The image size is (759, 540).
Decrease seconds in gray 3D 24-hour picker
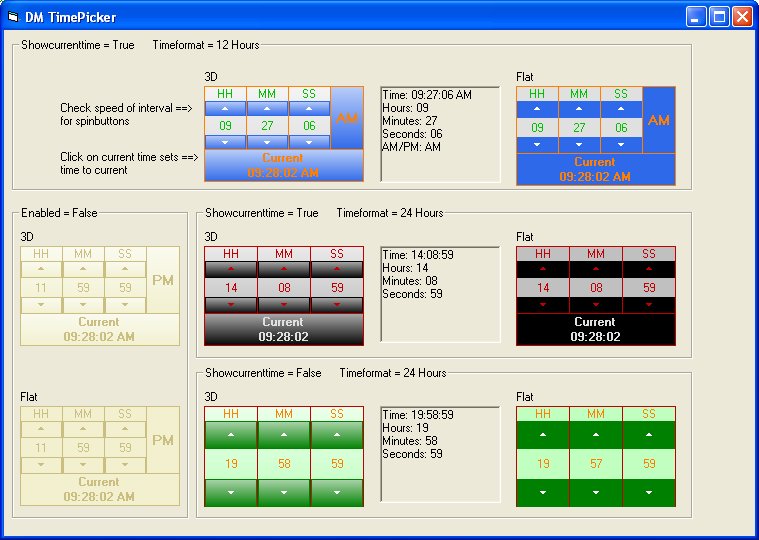pos(337,304)
